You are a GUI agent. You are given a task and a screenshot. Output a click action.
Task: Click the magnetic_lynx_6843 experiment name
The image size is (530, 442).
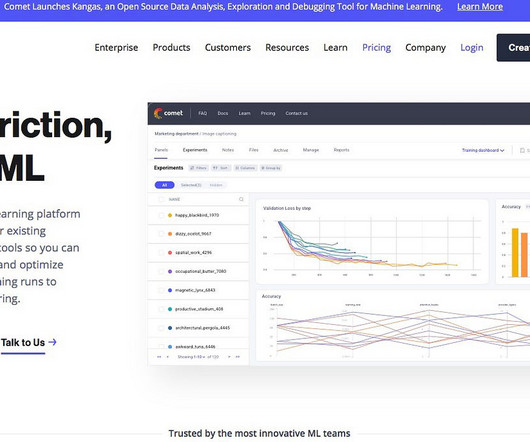(195, 290)
